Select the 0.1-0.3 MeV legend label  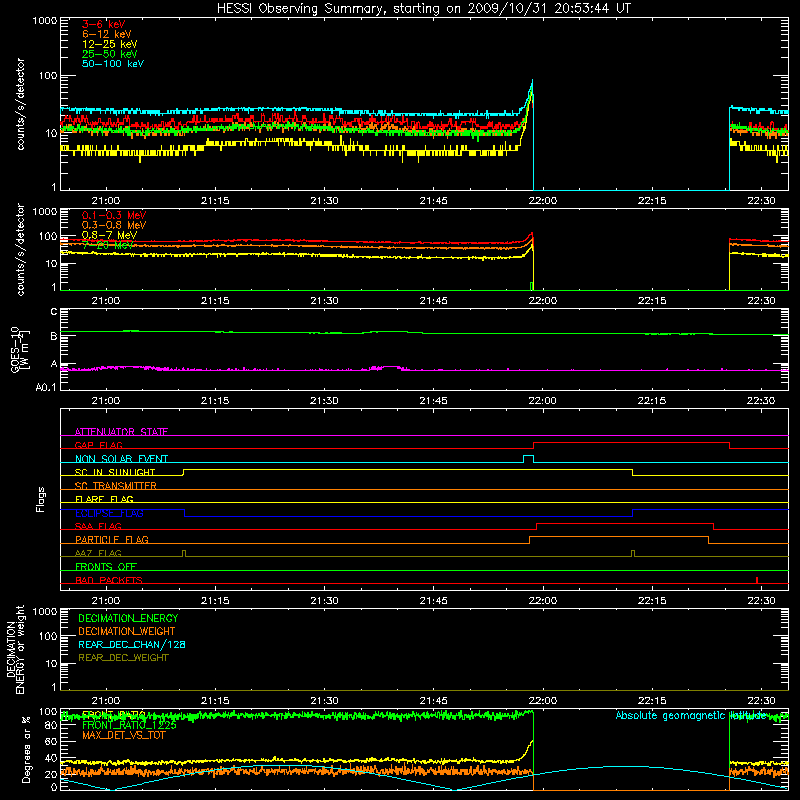(114, 215)
